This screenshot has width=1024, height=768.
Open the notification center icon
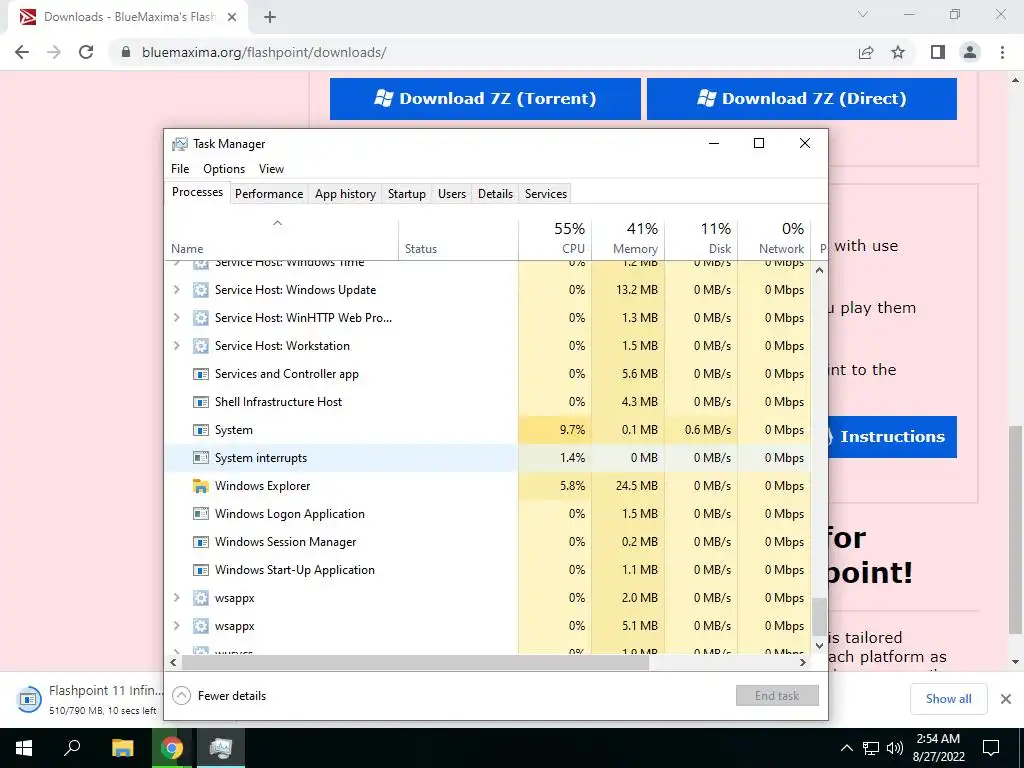point(991,748)
